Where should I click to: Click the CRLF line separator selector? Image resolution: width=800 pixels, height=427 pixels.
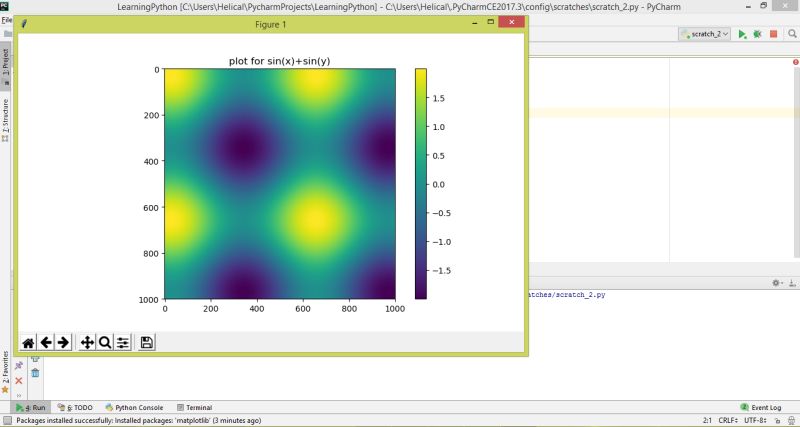point(729,421)
